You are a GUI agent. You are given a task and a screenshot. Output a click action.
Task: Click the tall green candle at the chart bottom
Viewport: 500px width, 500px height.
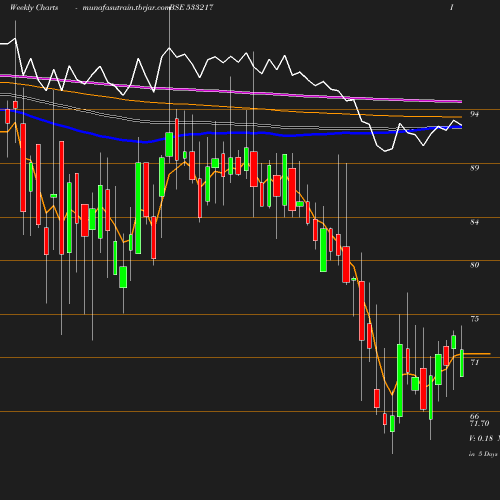pyautogui.click(x=400, y=380)
